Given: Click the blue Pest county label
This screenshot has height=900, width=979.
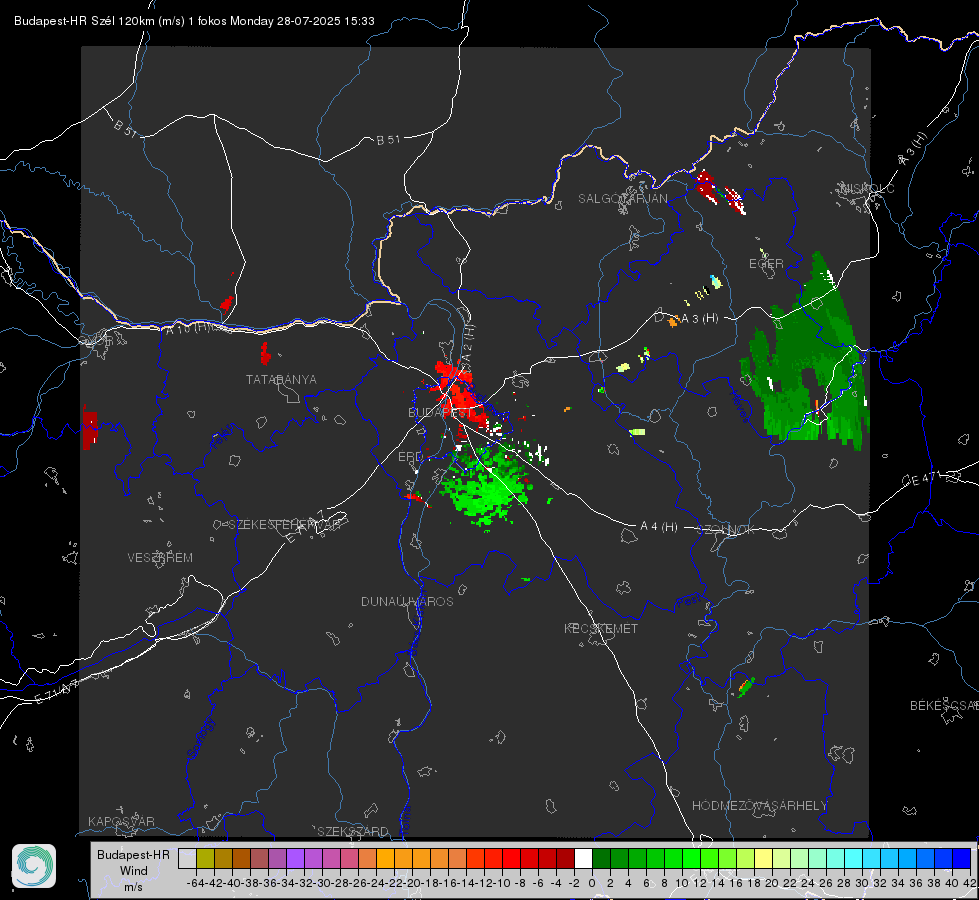Looking at the screenshot, I should [689, 602].
